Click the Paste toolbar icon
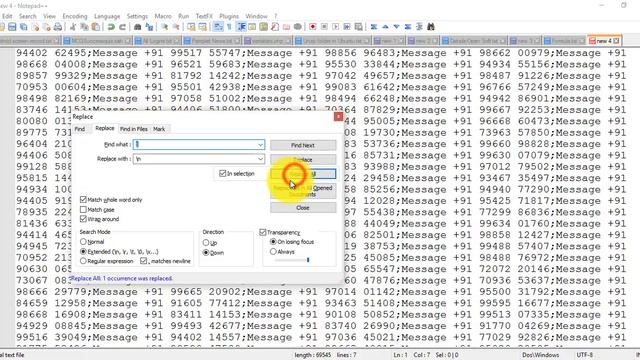 pos(96,27)
